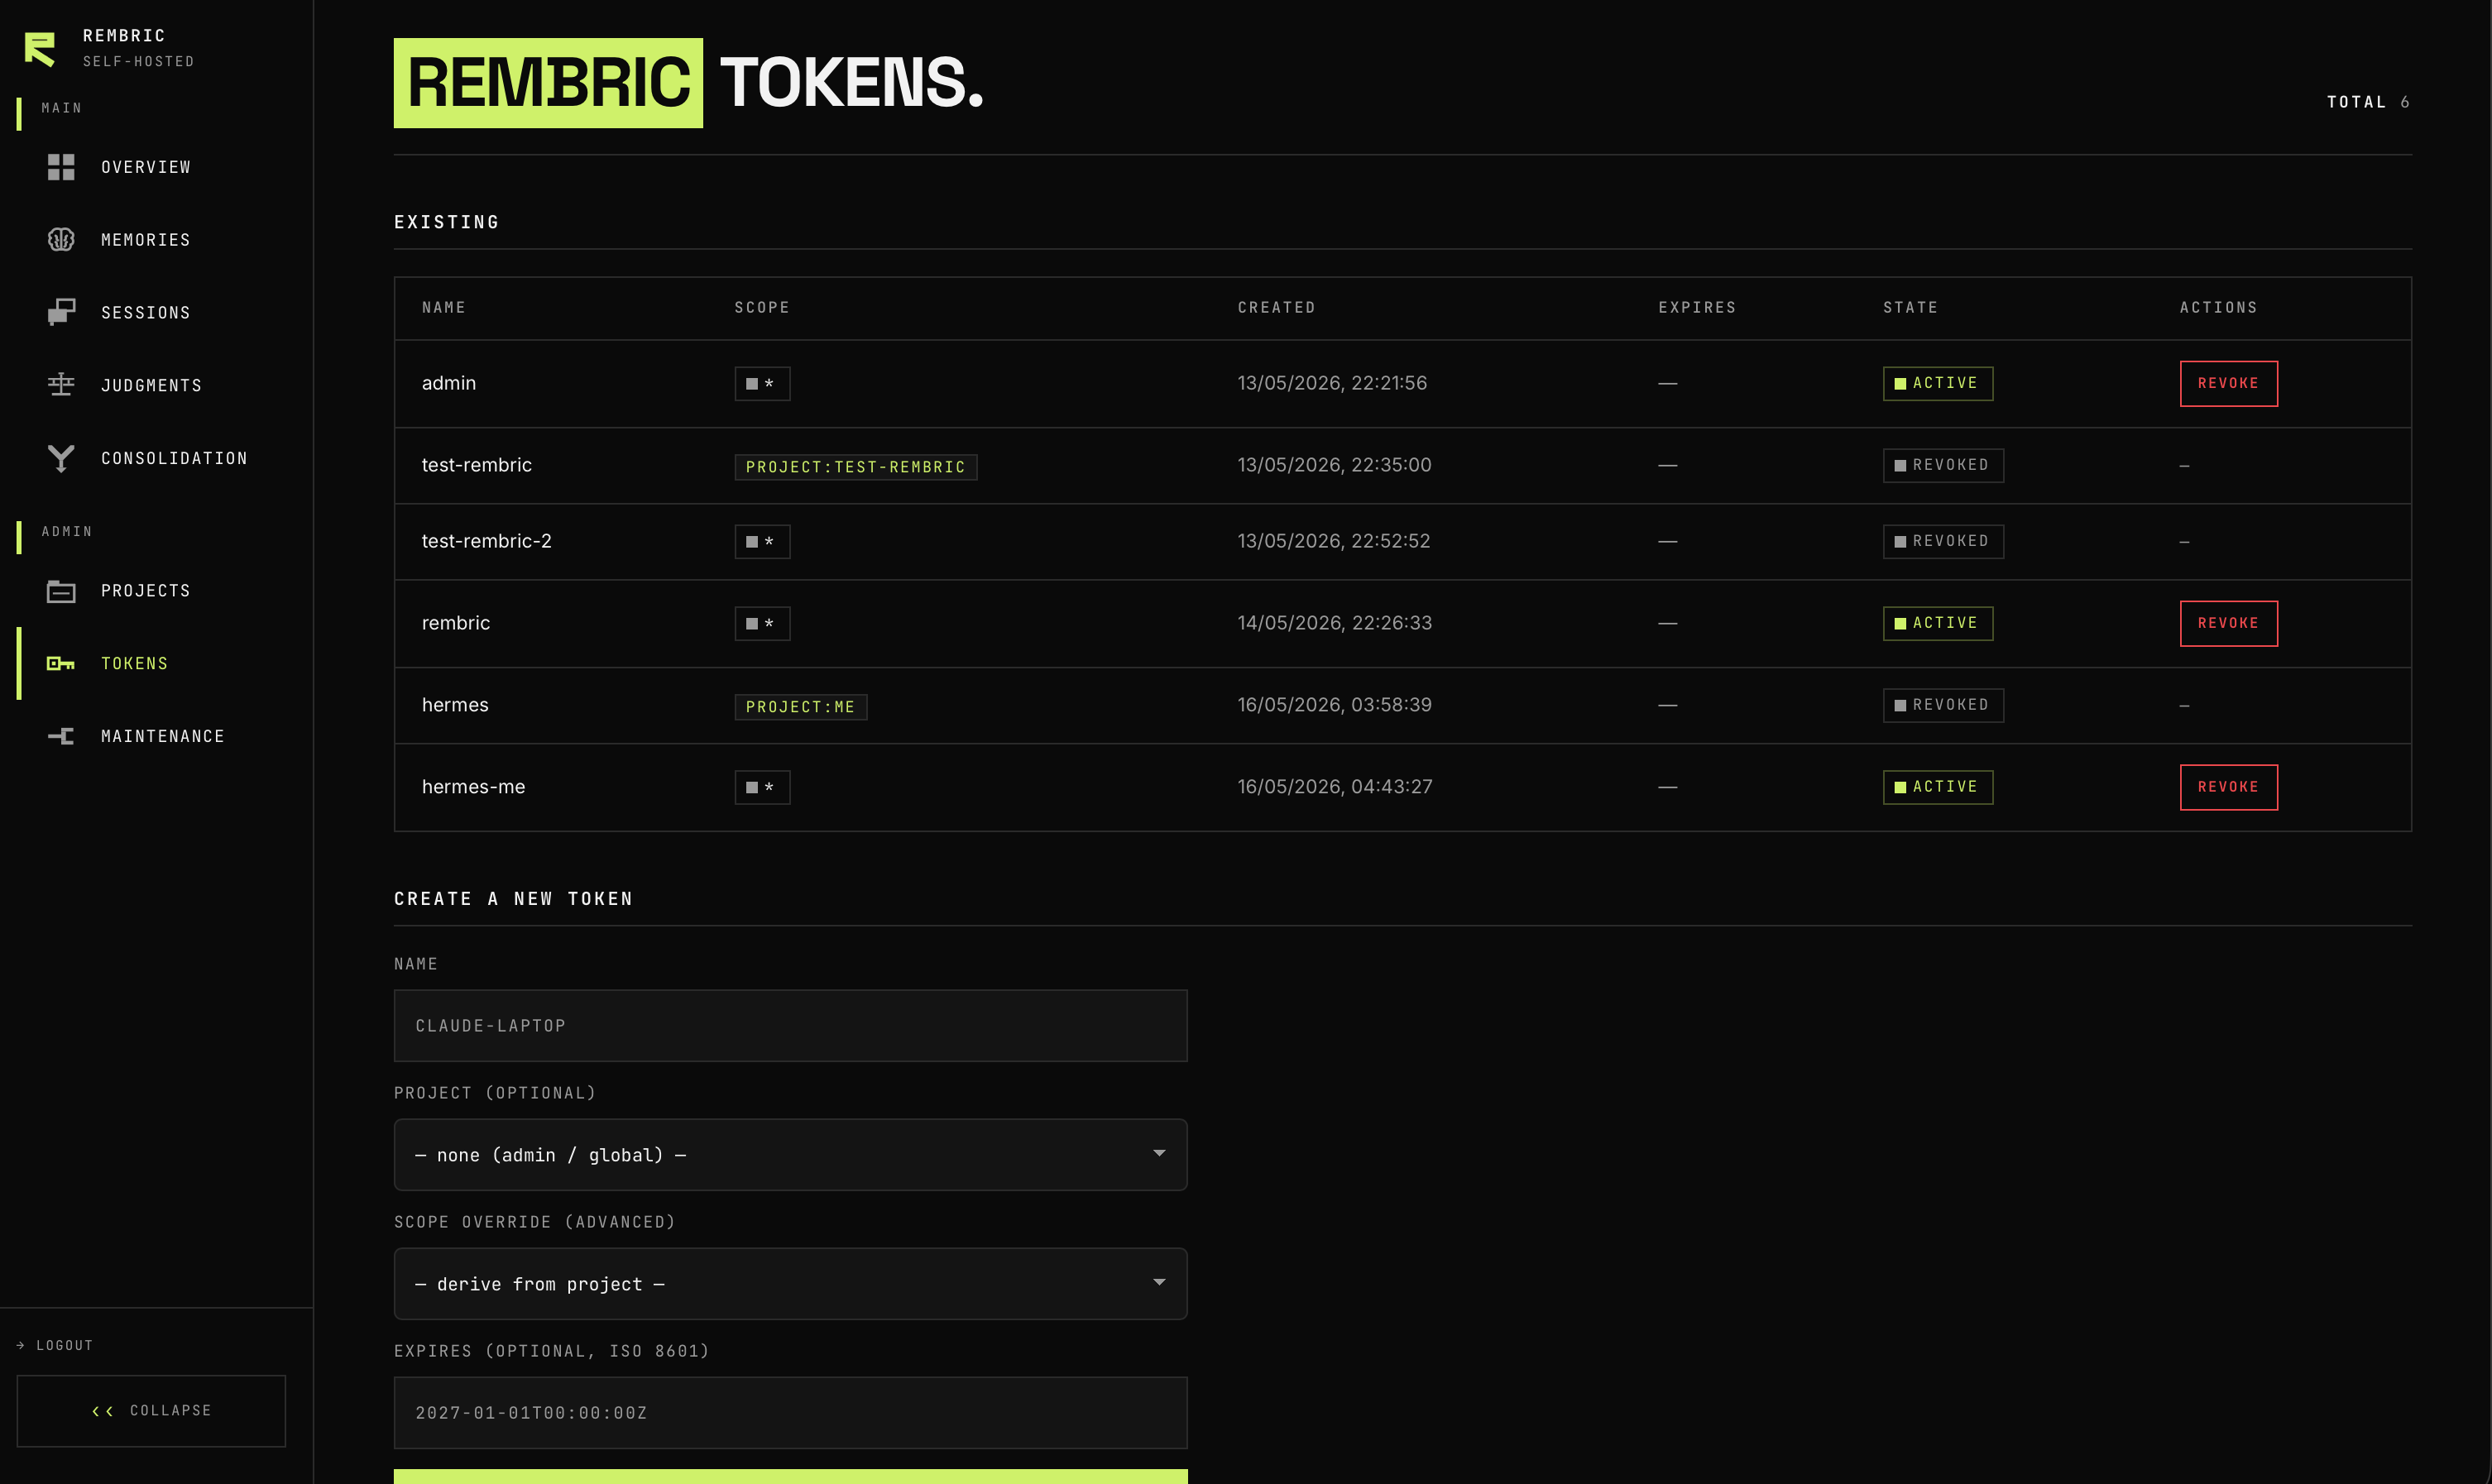Click the Projects folder icon
The image size is (2492, 1484).
61,591
